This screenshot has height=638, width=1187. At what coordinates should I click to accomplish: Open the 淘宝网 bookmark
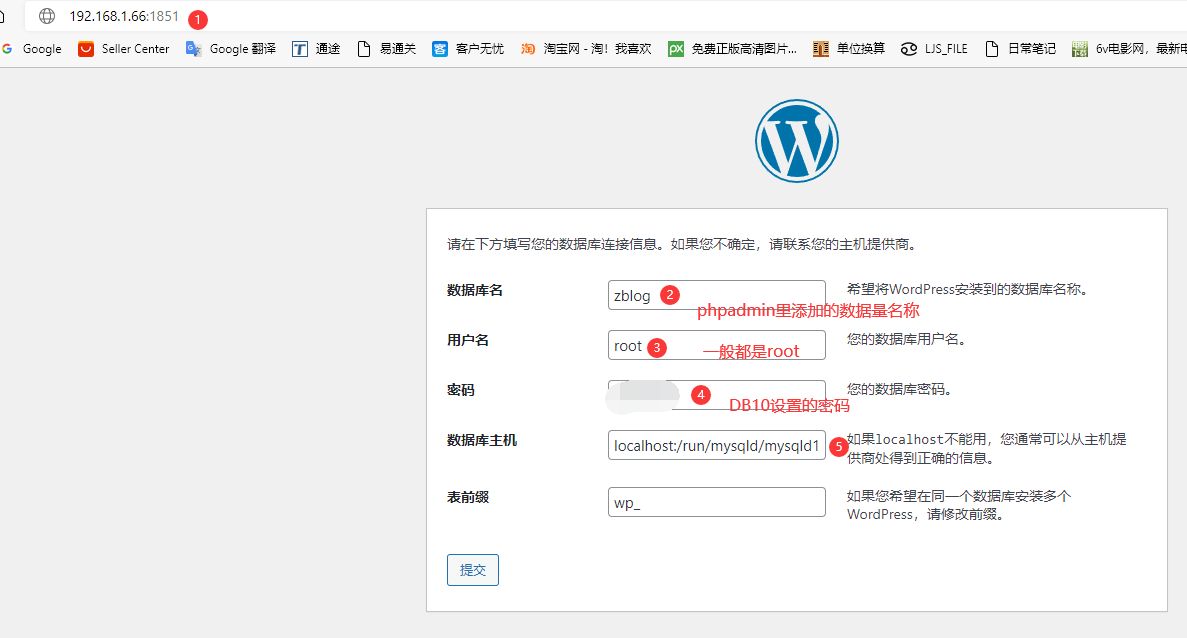pos(586,48)
